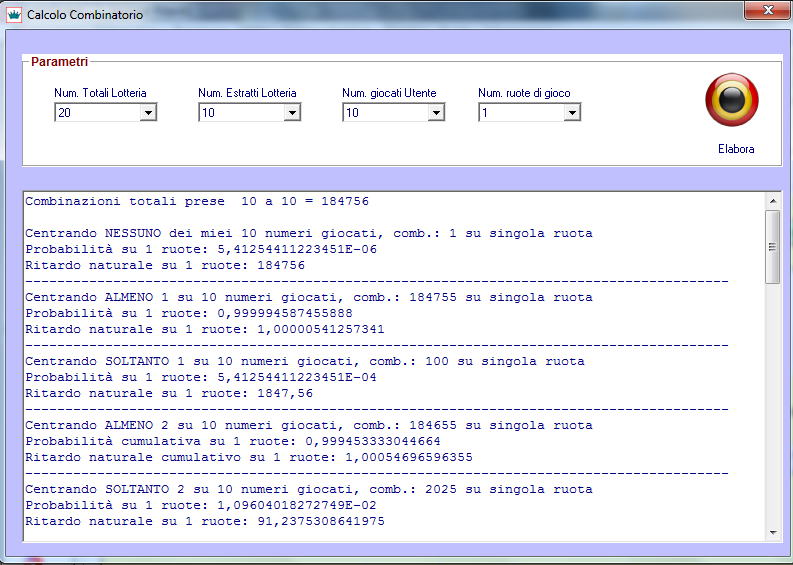Click ritardo line 1847,56

coord(169,393)
